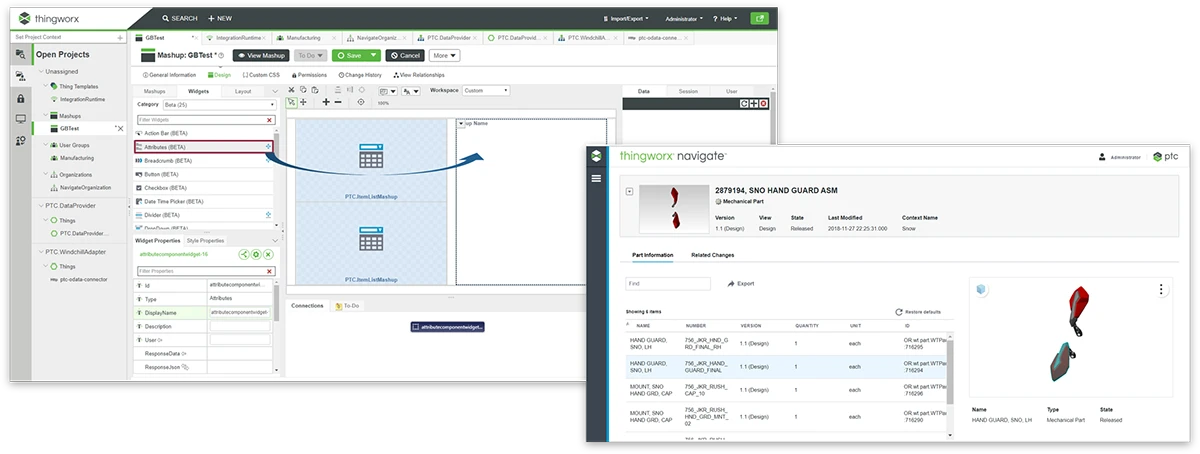Select the users icon in the left sidebar

[x=21, y=141]
